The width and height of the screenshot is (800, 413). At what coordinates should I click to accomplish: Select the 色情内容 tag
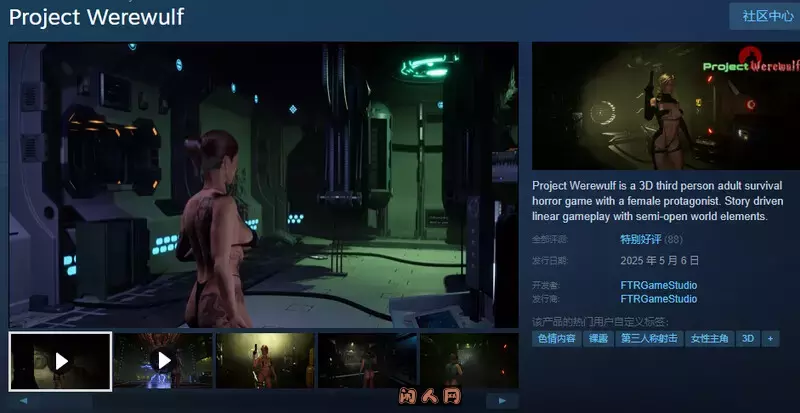pyautogui.click(x=555, y=339)
